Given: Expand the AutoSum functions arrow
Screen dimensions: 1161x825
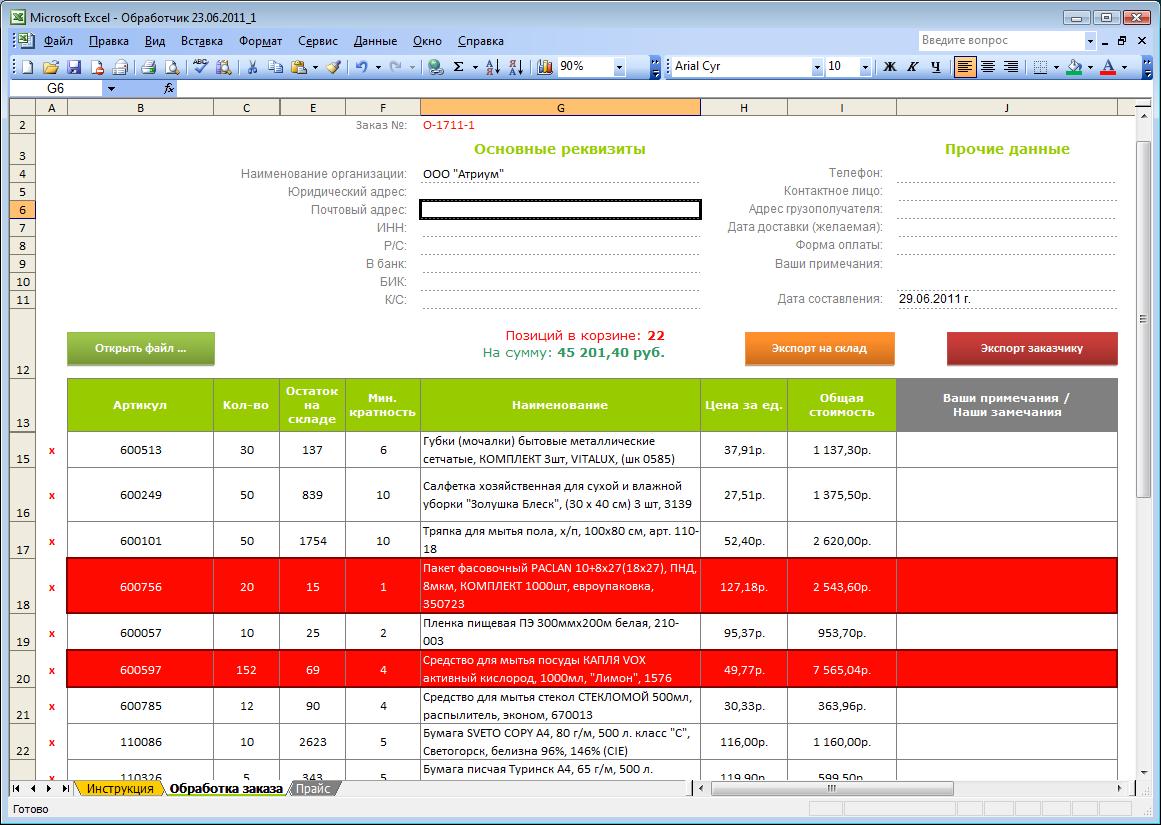Looking at the screenshot, I should (x=476, y=67).
